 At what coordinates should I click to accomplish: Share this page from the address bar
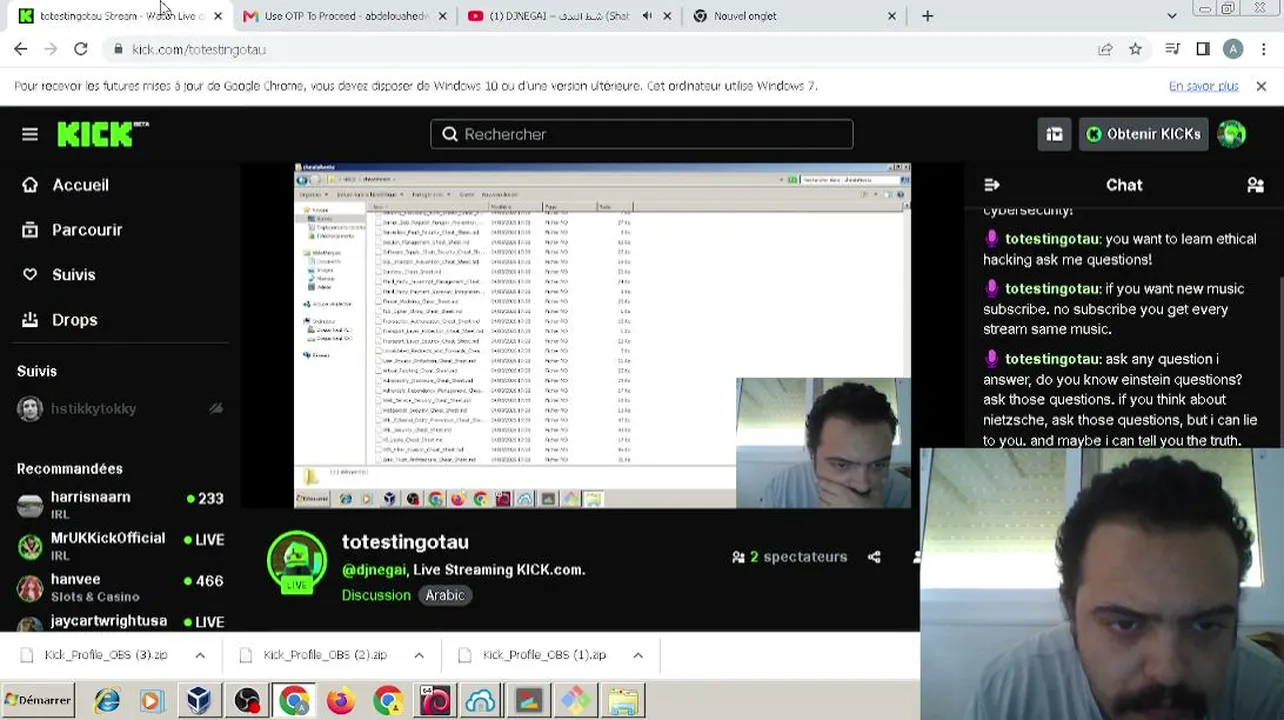(x=1105, y=49)
